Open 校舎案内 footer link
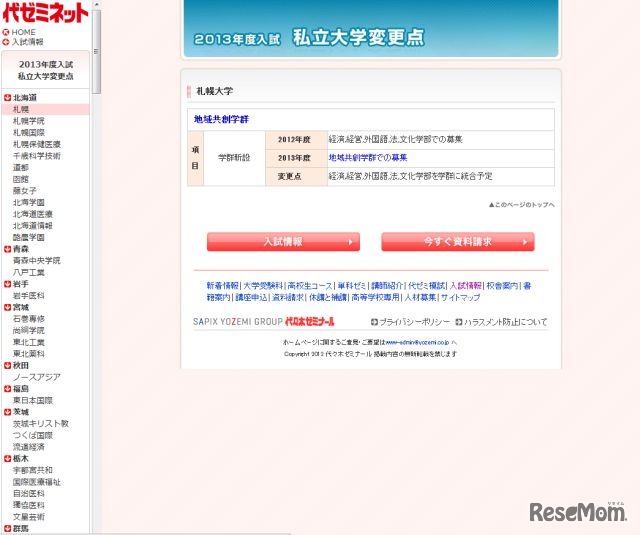Screen dimensions: 640x535 click(503, 286)
